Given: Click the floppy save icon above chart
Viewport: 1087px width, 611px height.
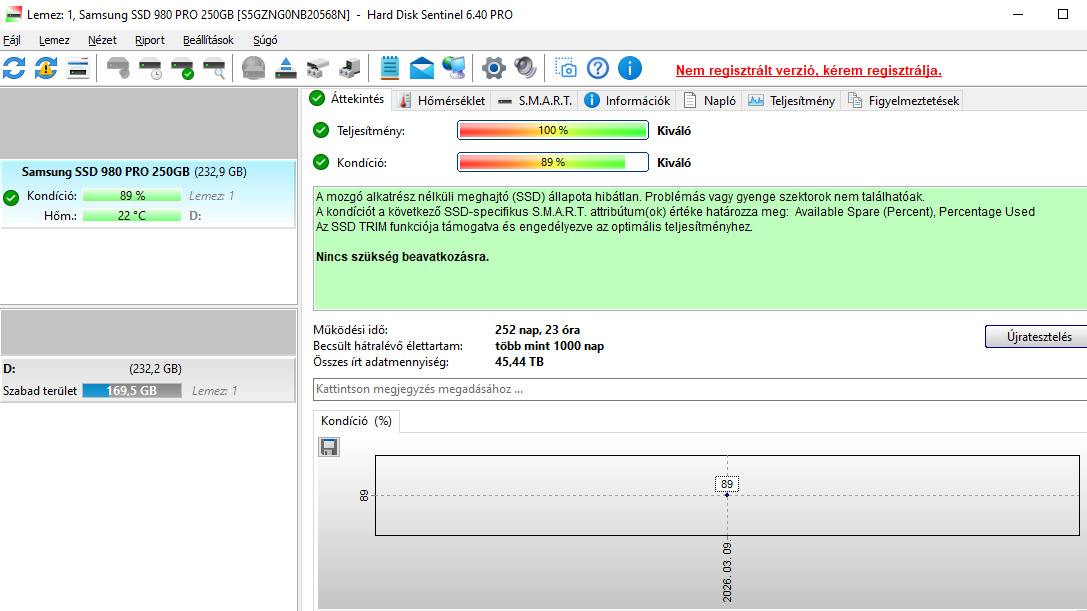Looking at the screenshot, I should tap(329, 447).
